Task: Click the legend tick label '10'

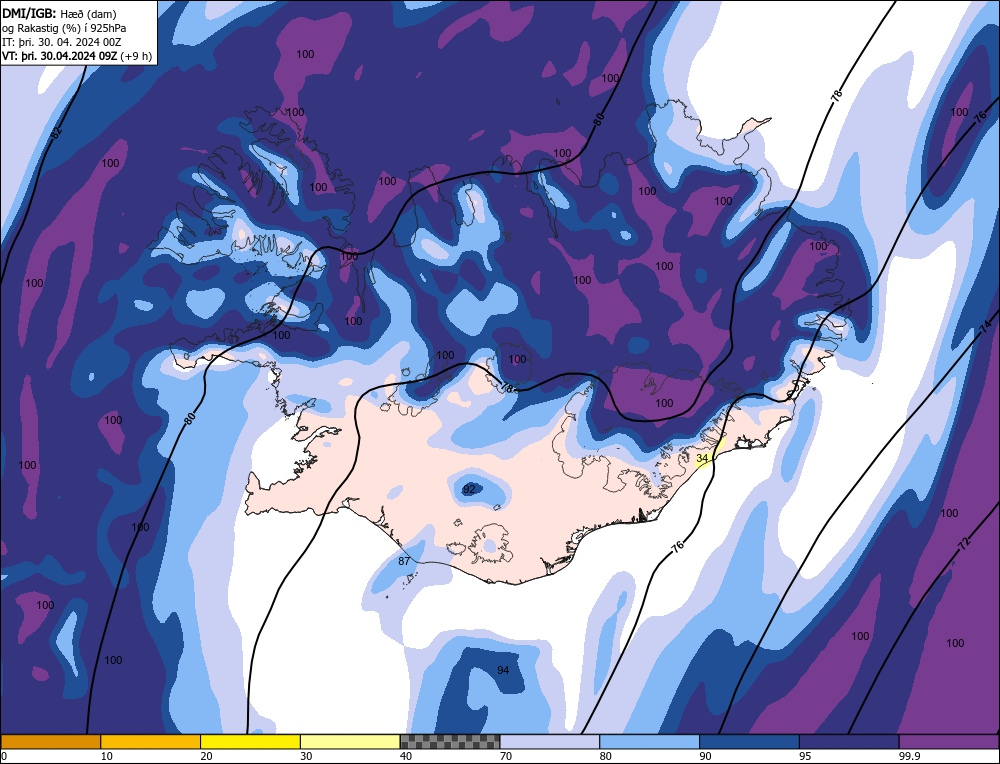Action: tap(107, 756)
